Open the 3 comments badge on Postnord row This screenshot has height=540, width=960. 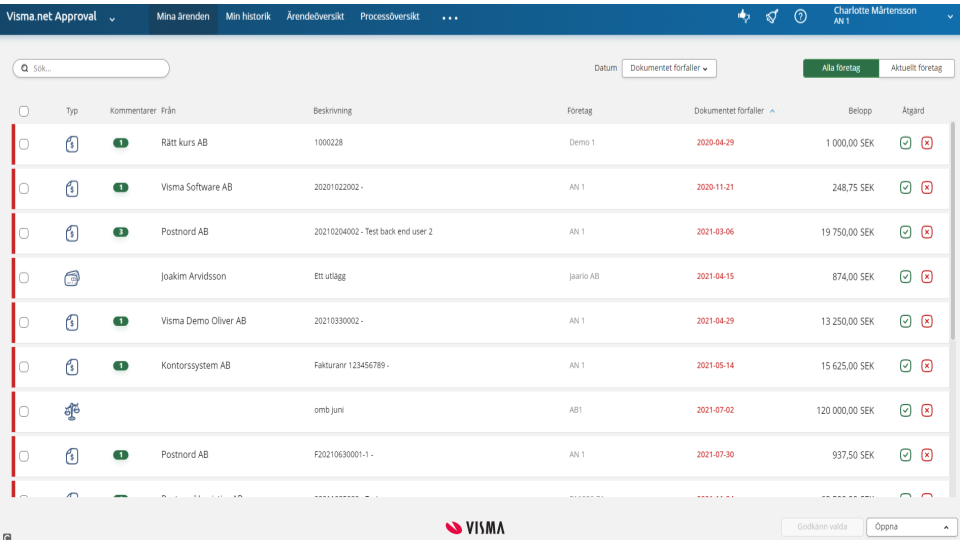coord(121,232)
